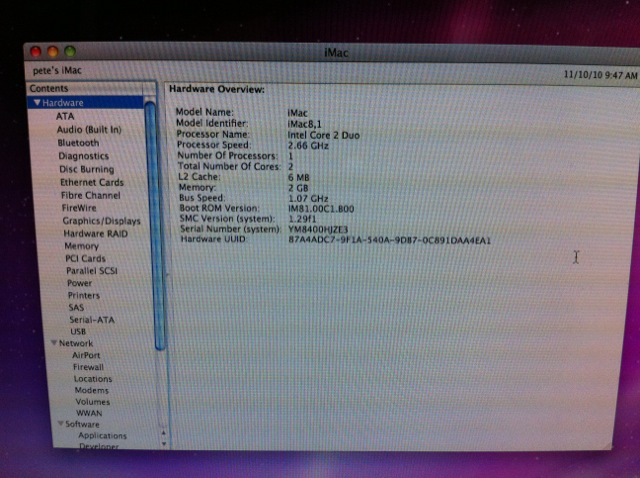Click Boot ROM version IM81.00C1.B00
Image resolution: width=640 pixels, height=478 pixels.
point(321,209)
